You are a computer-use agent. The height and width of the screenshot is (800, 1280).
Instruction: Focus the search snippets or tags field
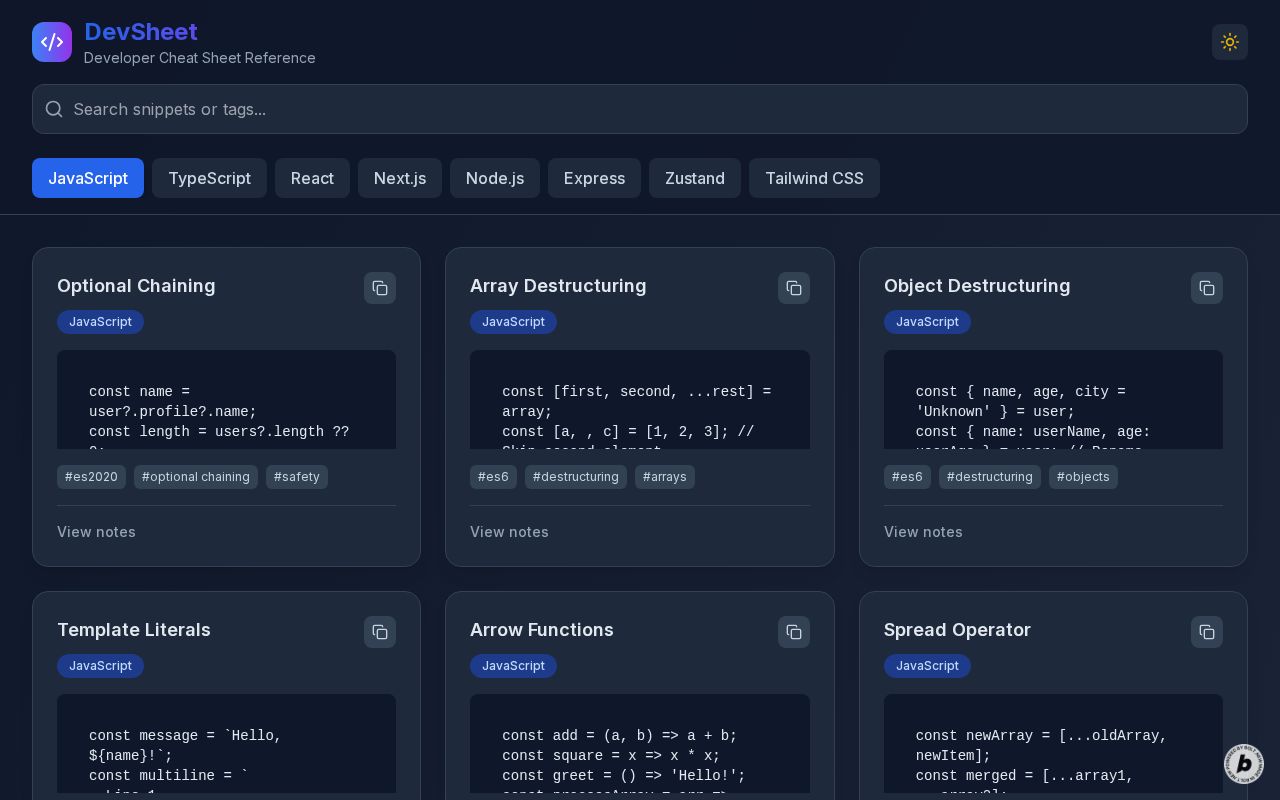[640, 109]
